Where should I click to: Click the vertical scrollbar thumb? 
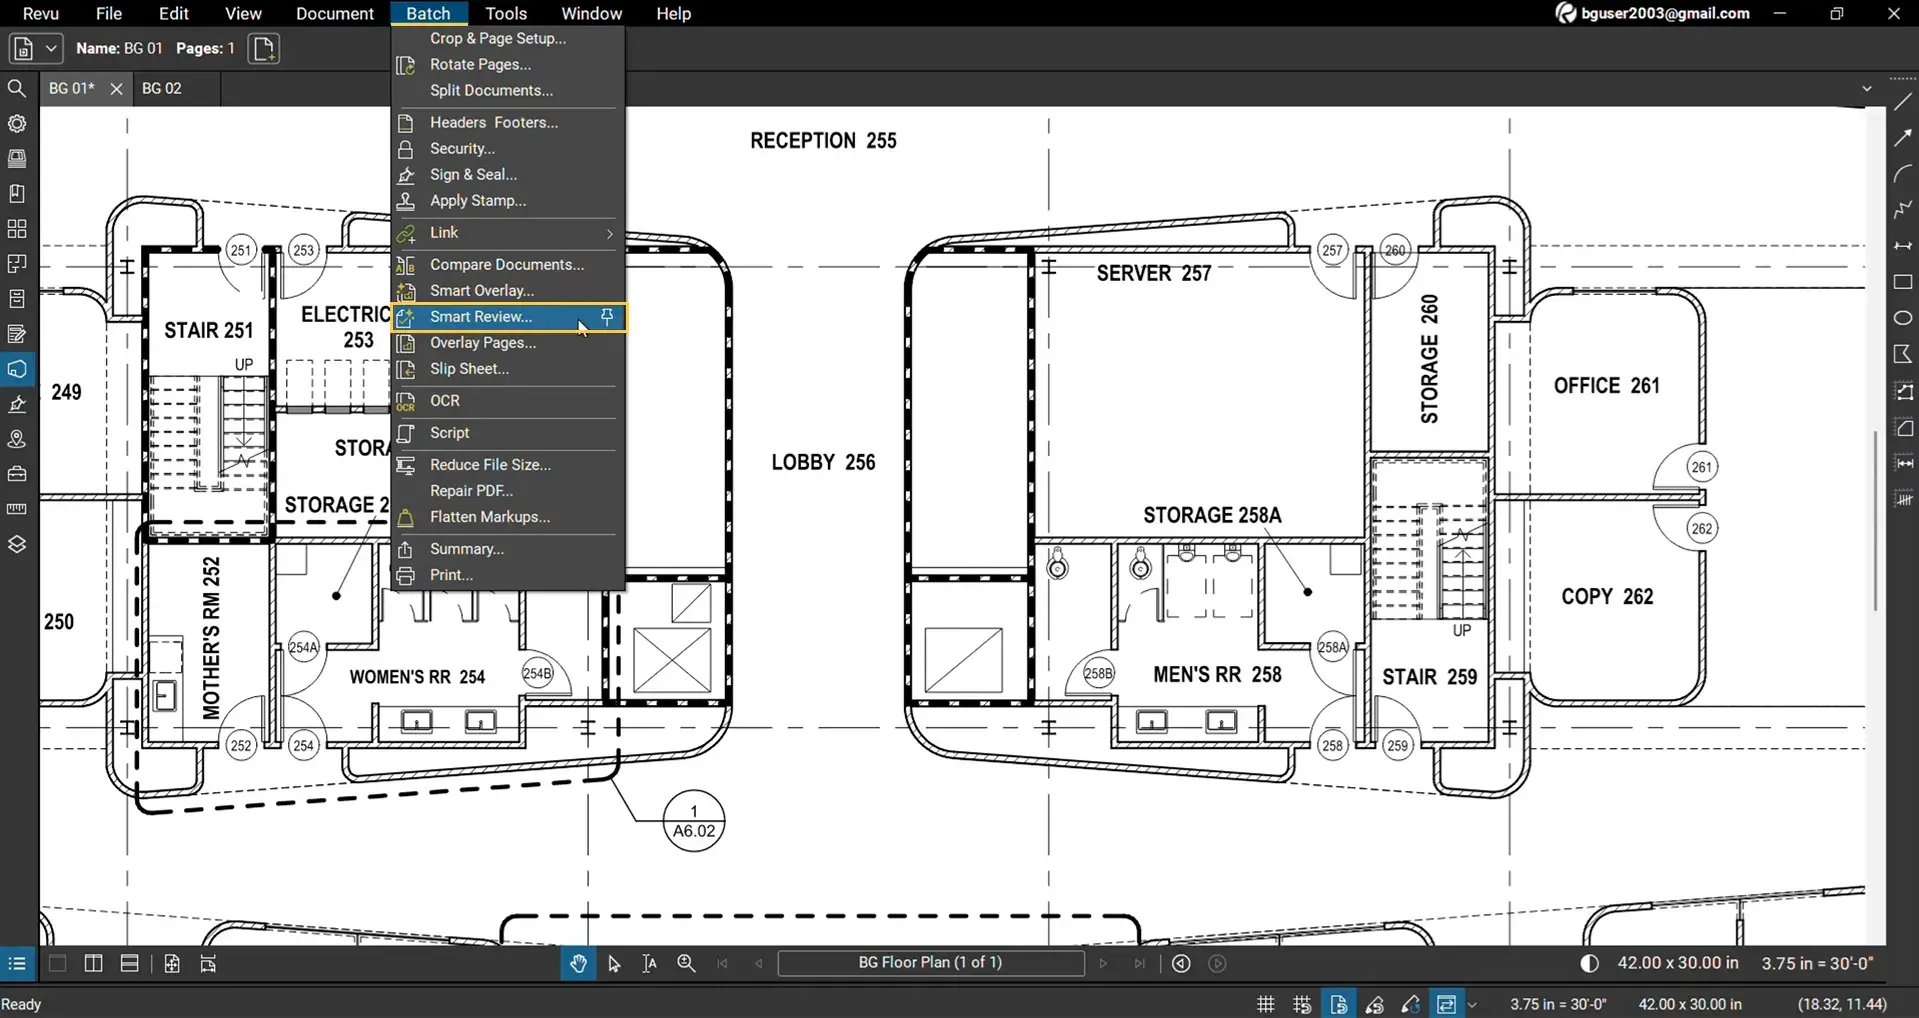1875,520
